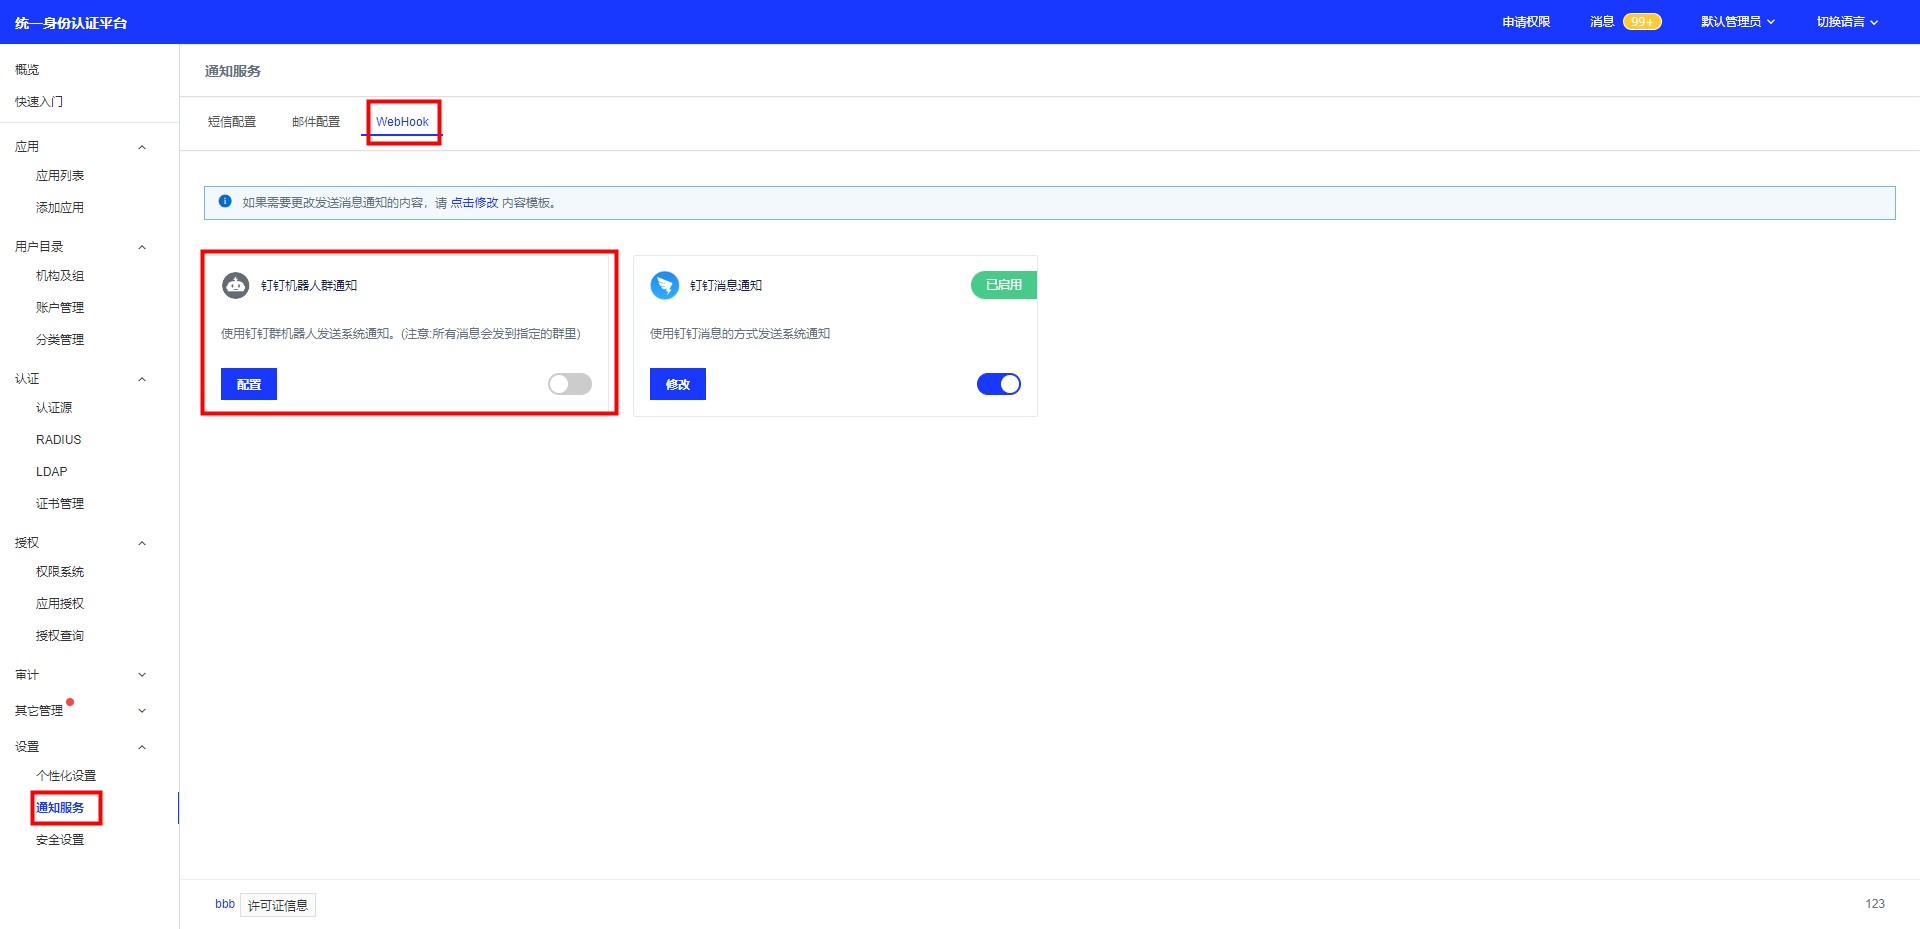
Task: Enable the 钉钉机器人群通知 toggle switch
Action: [570, 384]
